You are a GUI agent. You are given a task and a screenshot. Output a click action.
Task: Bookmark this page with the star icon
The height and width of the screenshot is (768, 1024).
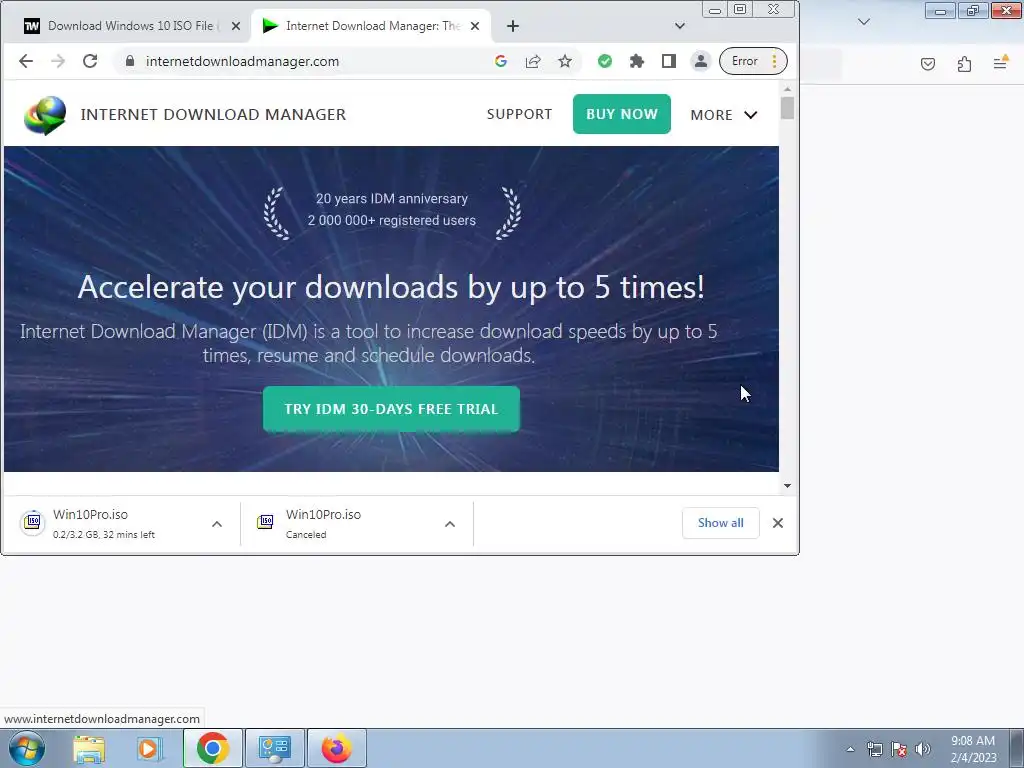tap(565, 61)
